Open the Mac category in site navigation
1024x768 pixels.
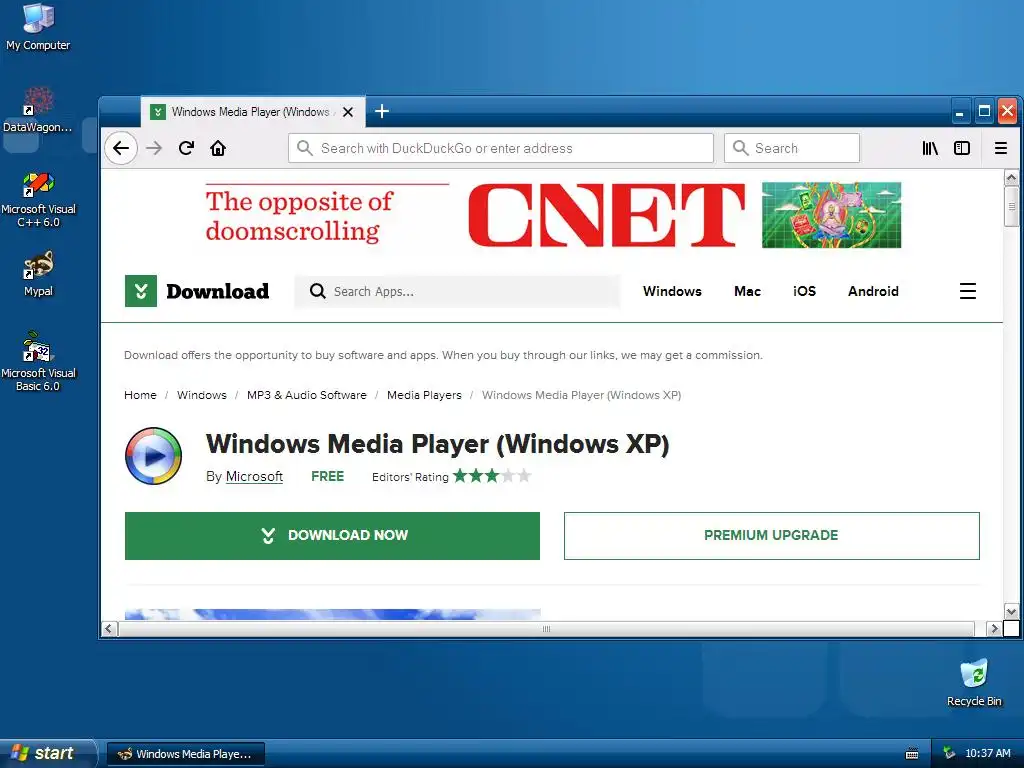pyautogui.click(x=747, y=291)
